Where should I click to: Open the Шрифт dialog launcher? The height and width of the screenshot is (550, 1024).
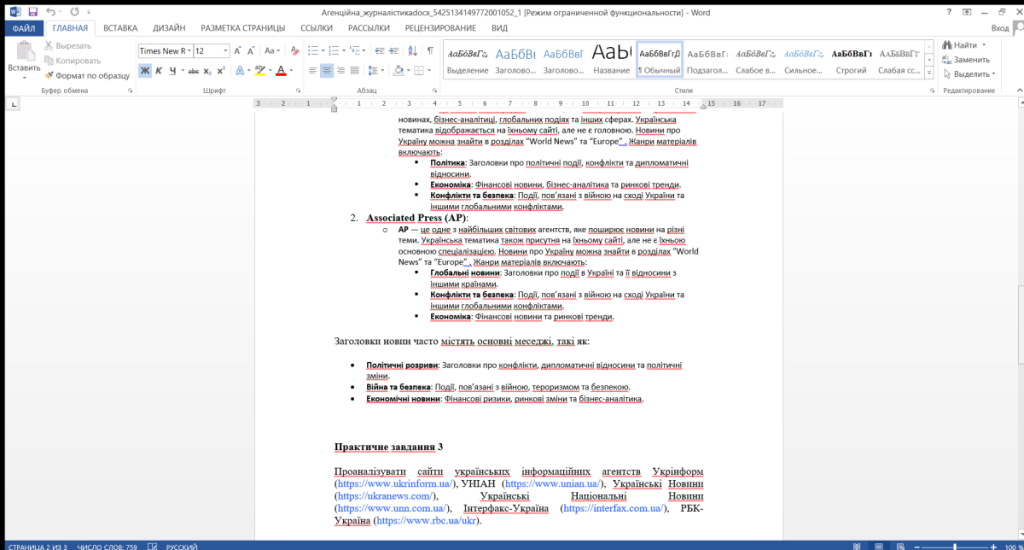[298, 91]
